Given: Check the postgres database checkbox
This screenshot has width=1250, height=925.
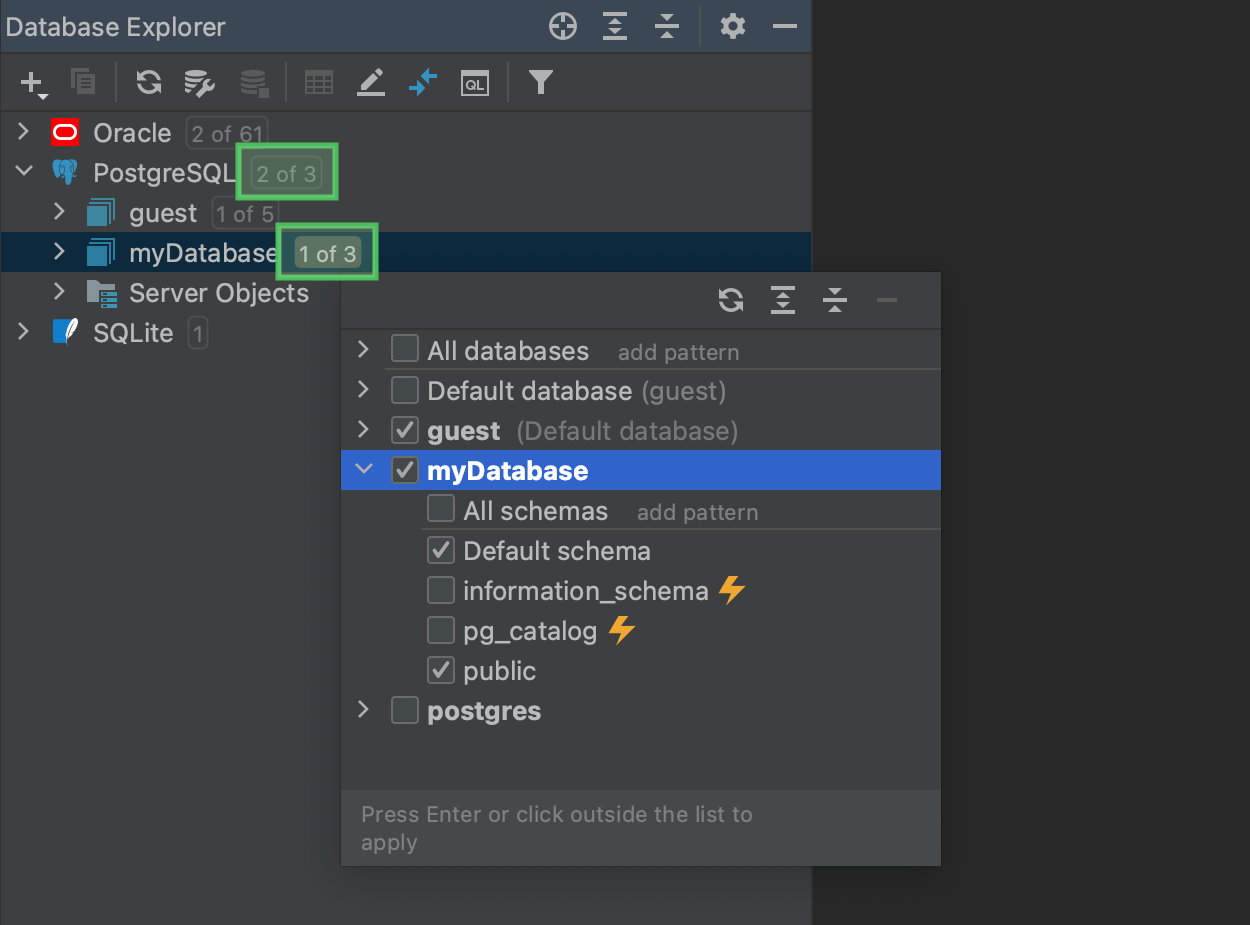Looking at the screenshot, I should 404,710.
